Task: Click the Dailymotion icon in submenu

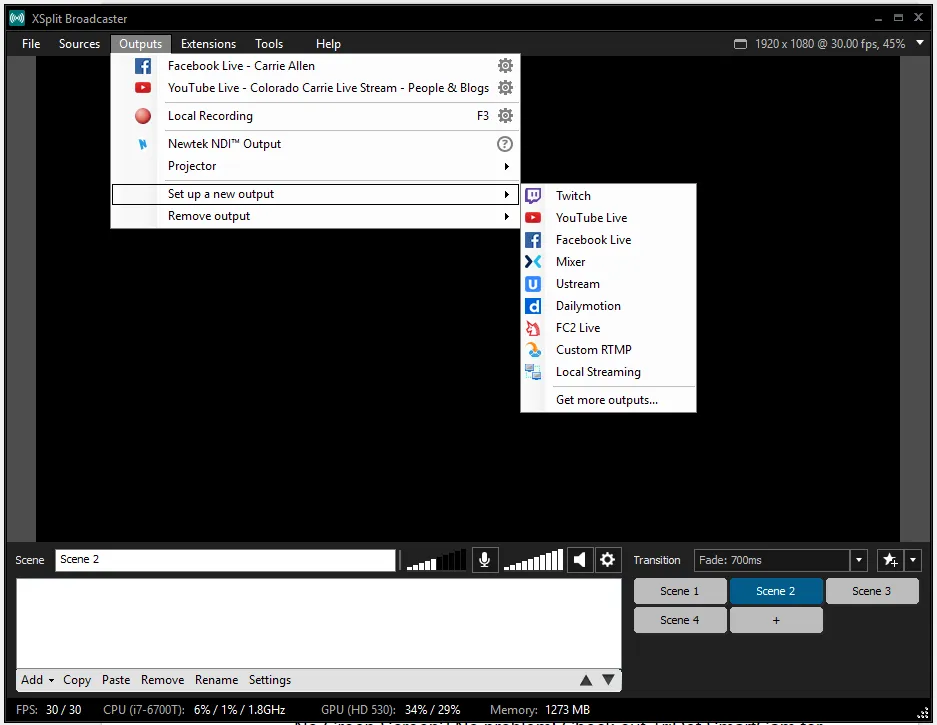Action: (x=533, y=306)
